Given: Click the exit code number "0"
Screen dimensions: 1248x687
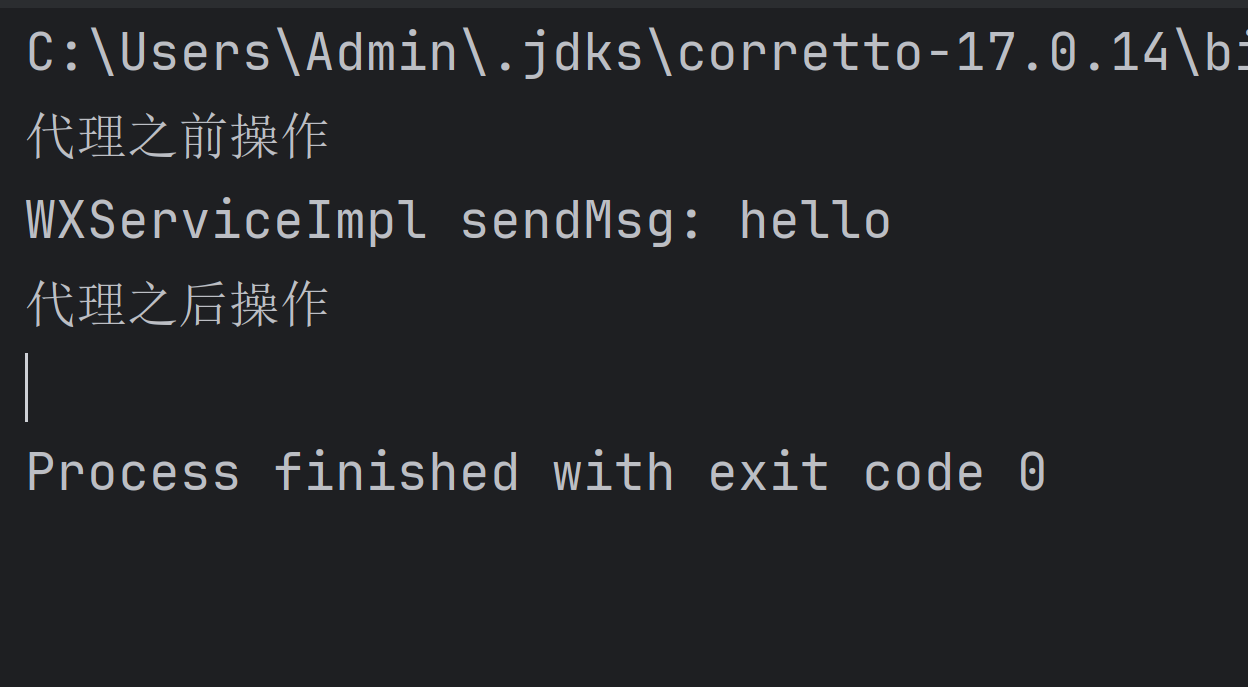Looking at the screenshot, I should point(1032,472).
